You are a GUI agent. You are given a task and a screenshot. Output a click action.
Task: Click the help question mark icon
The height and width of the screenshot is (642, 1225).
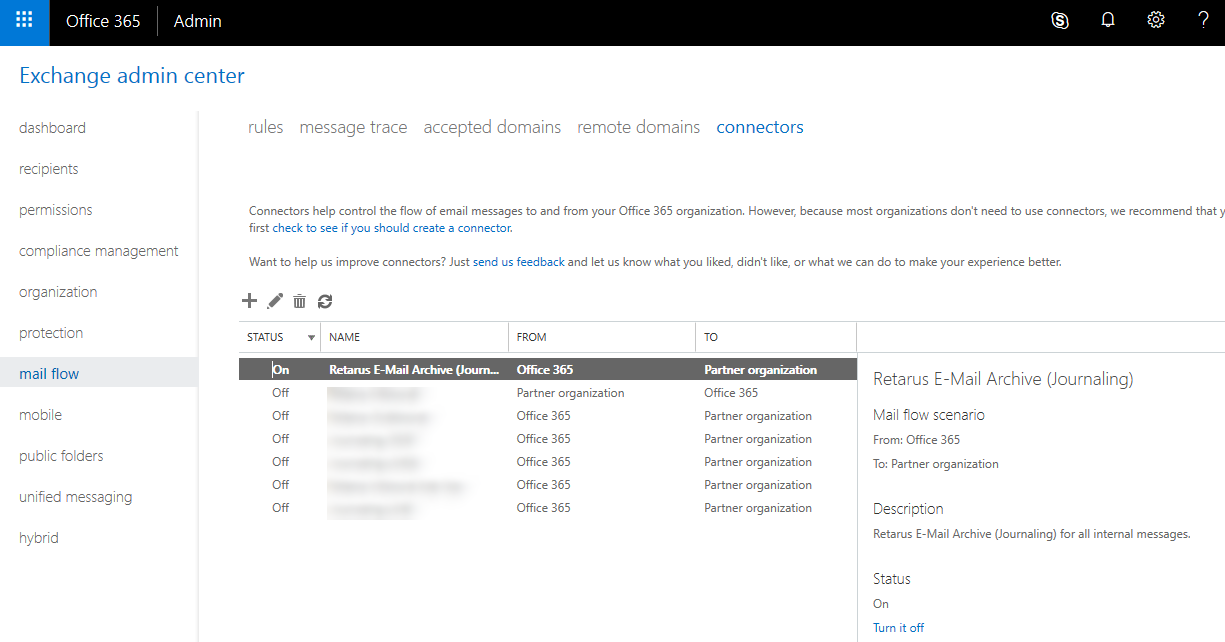pyautogui.click(x=1204, y=21)
